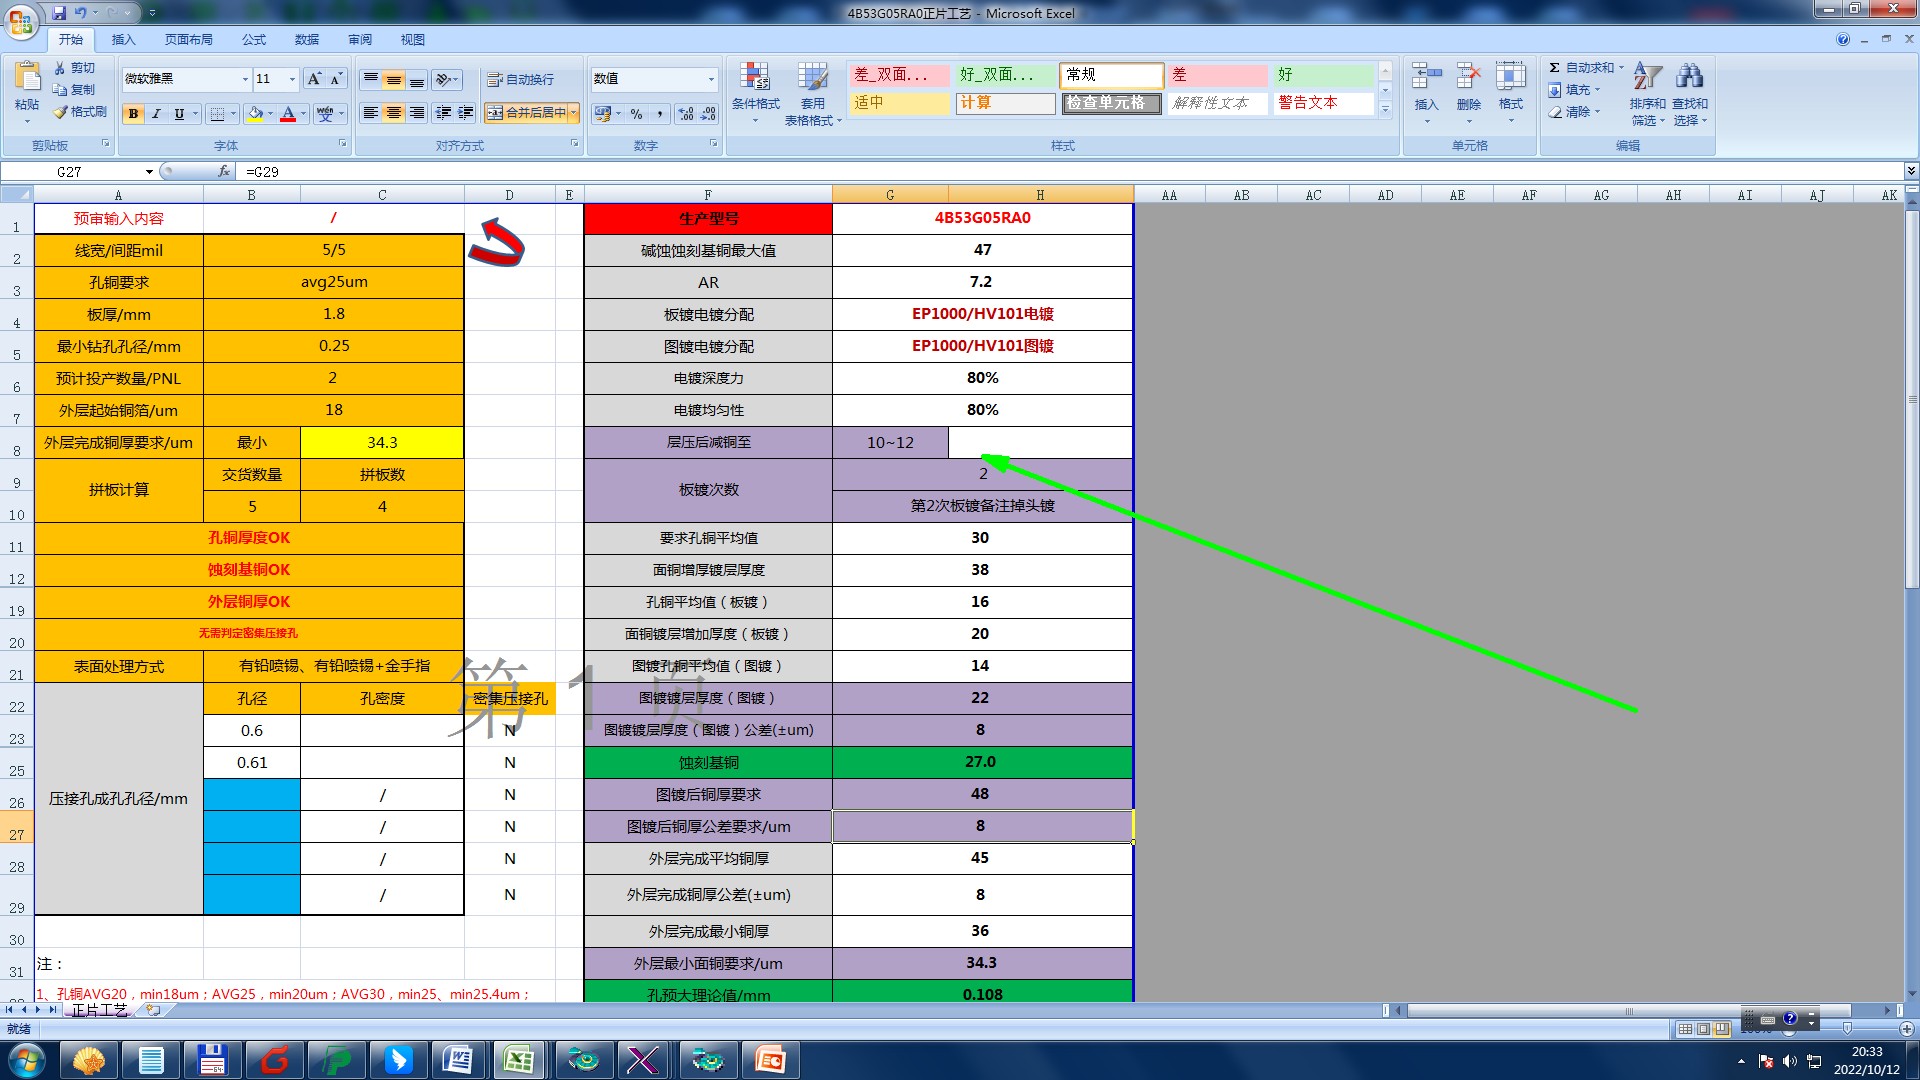Switch to the 公式 ribbon tab
Image resolution: width=1920 pixels, height=1080 pixels.
click(254, 40)
